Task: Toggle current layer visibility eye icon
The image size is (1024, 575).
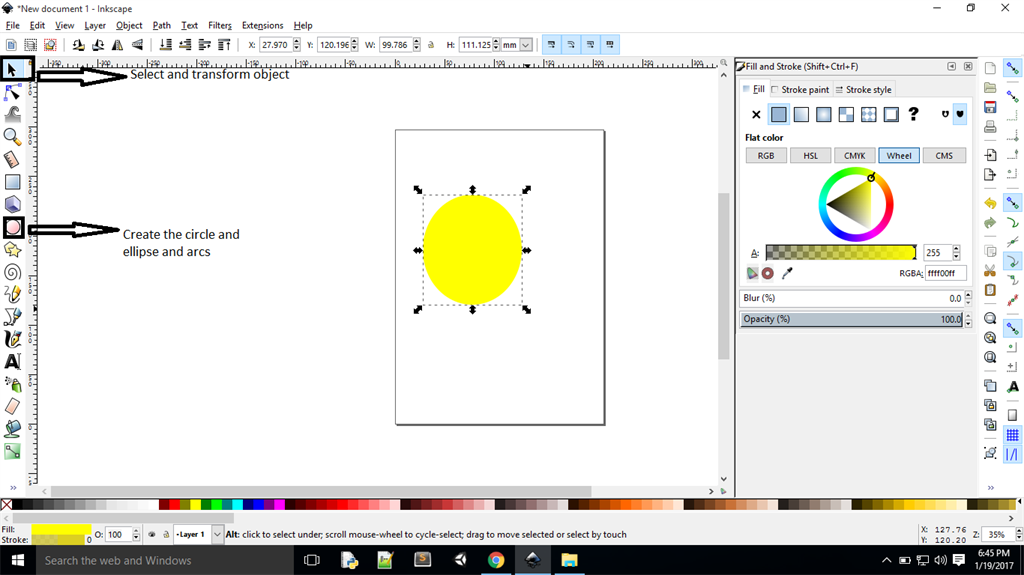Action: (x=151, y=535)
